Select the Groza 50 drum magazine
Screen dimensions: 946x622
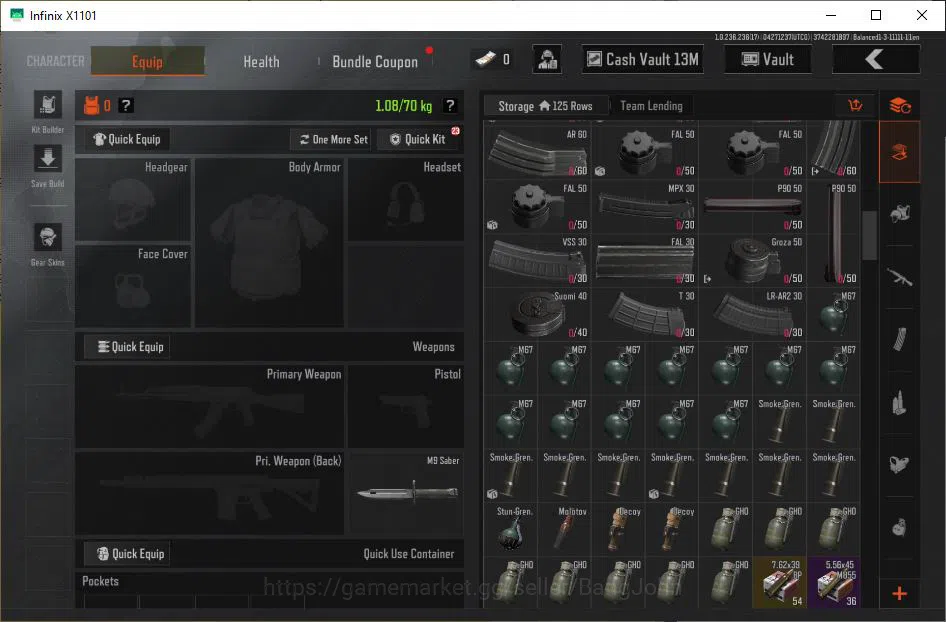(x=752, y=260)
